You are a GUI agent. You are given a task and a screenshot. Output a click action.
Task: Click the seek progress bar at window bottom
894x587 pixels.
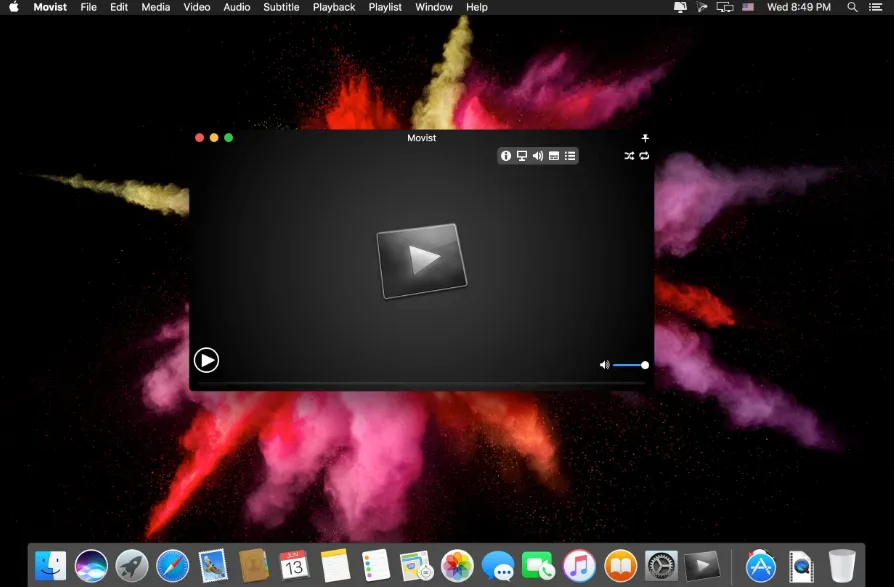pos(422,384)
